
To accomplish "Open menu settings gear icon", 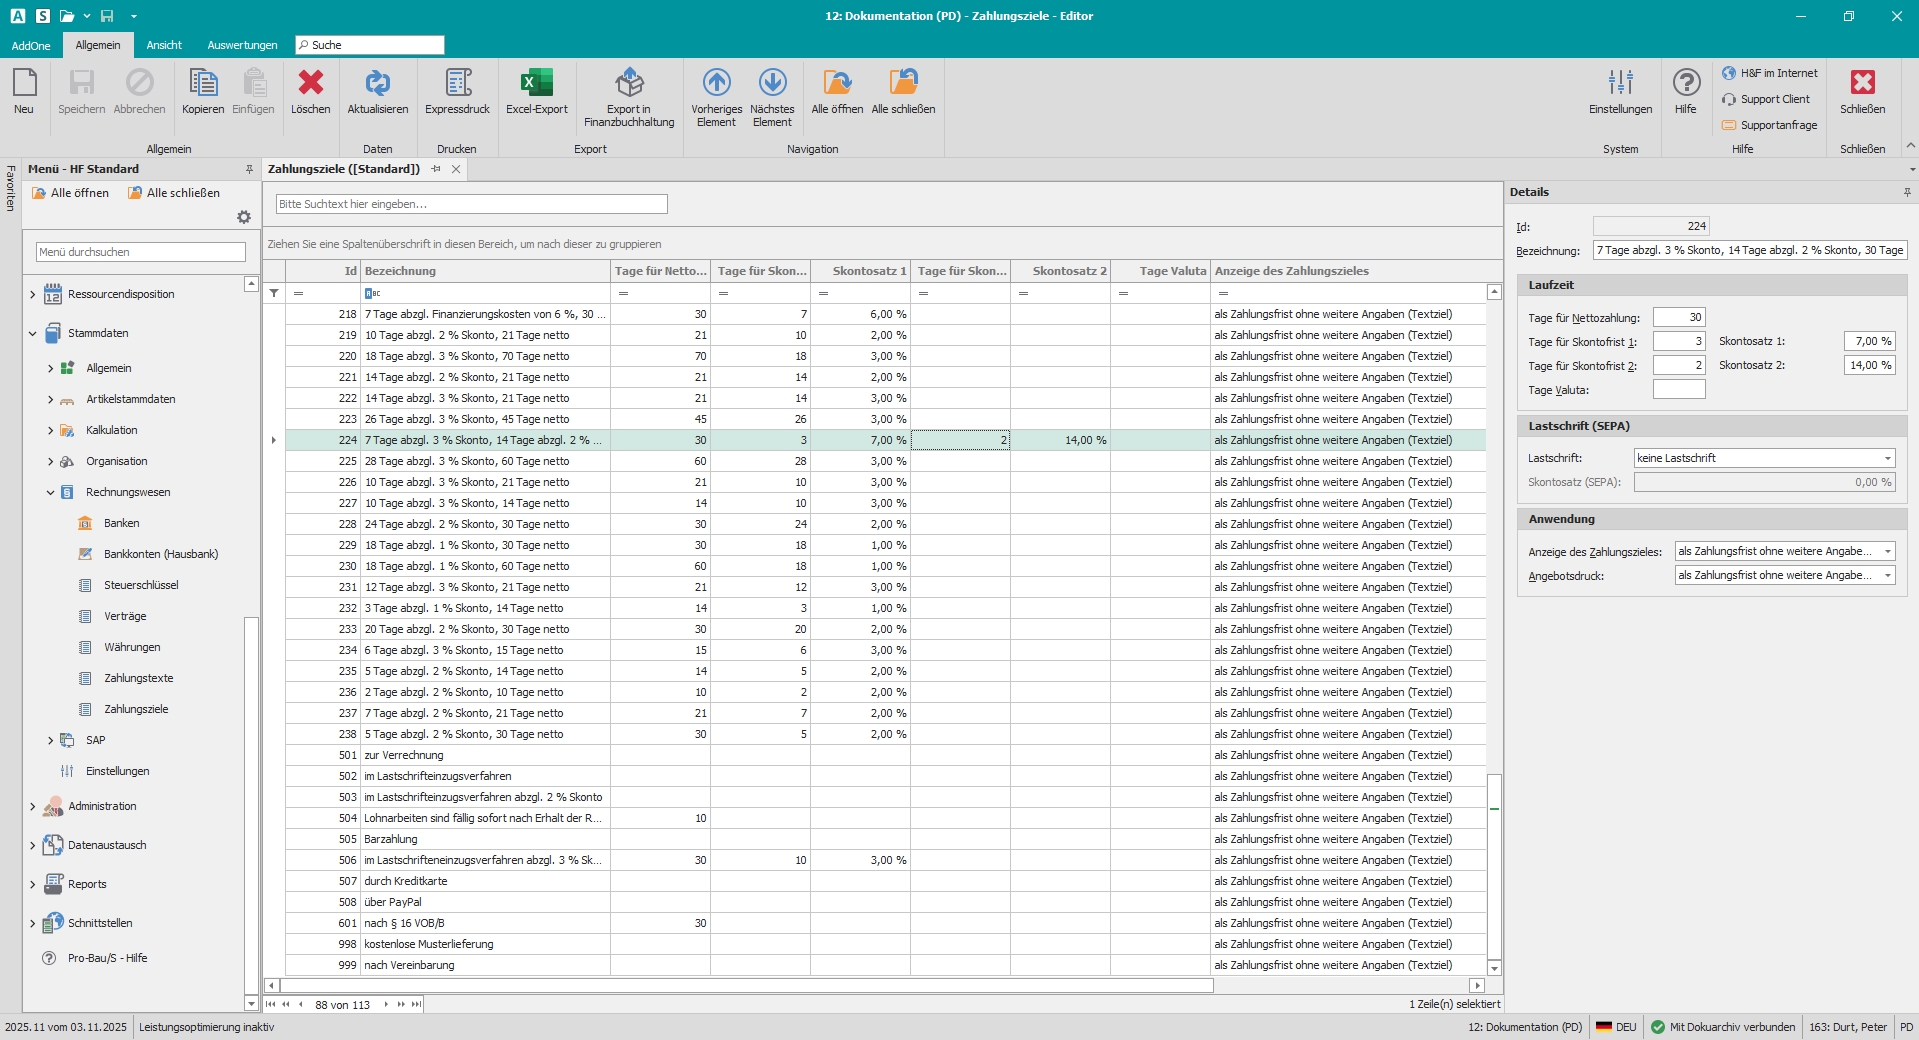I will pos(243,217).
